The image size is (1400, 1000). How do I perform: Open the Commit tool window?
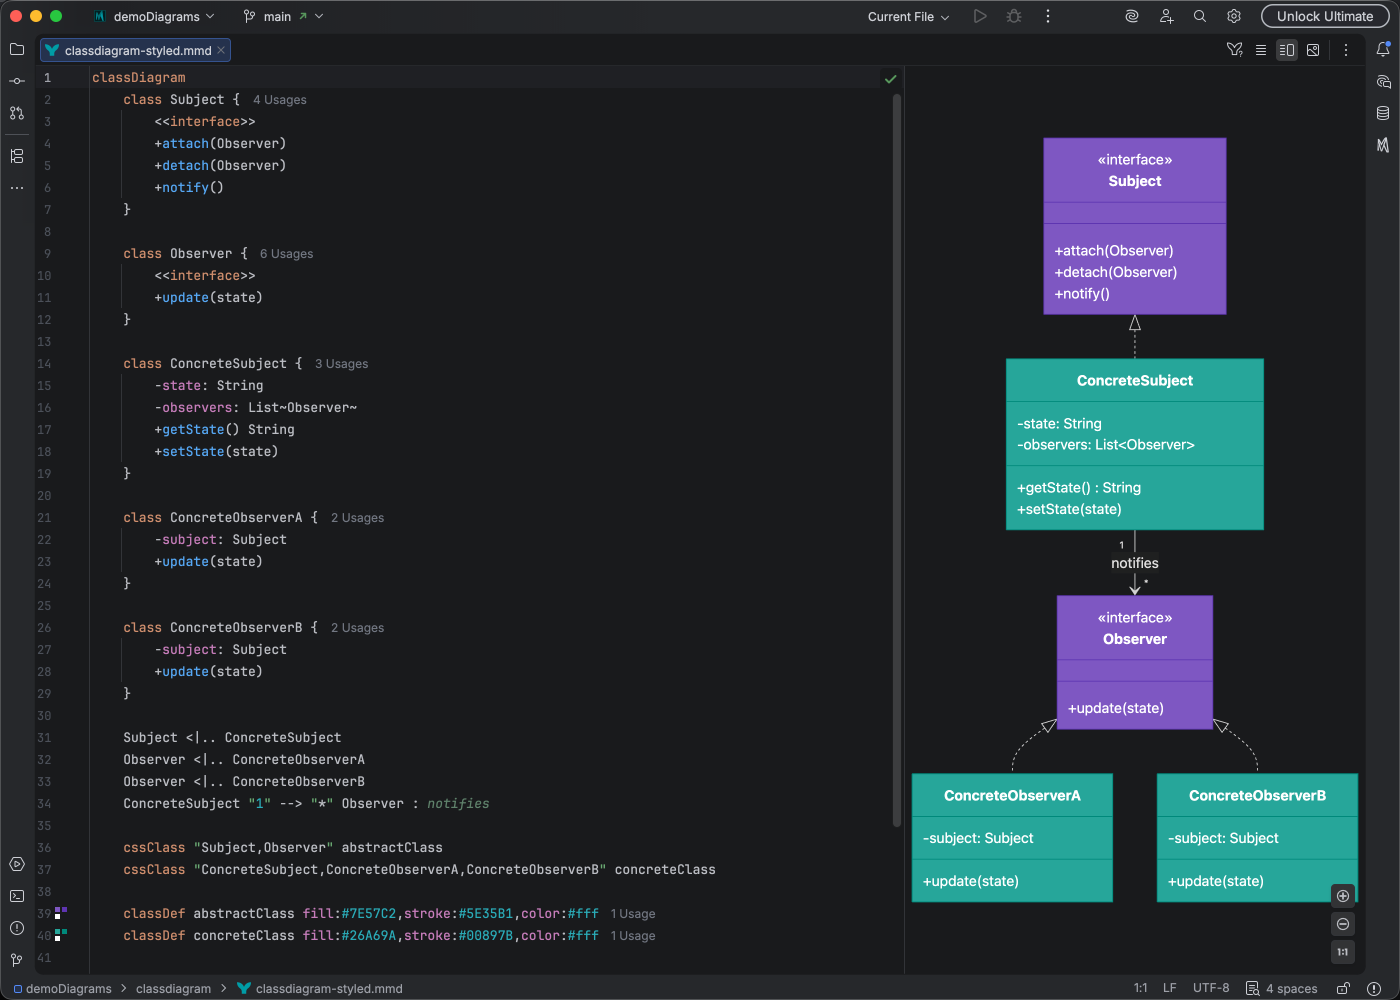tap(17, 81)
